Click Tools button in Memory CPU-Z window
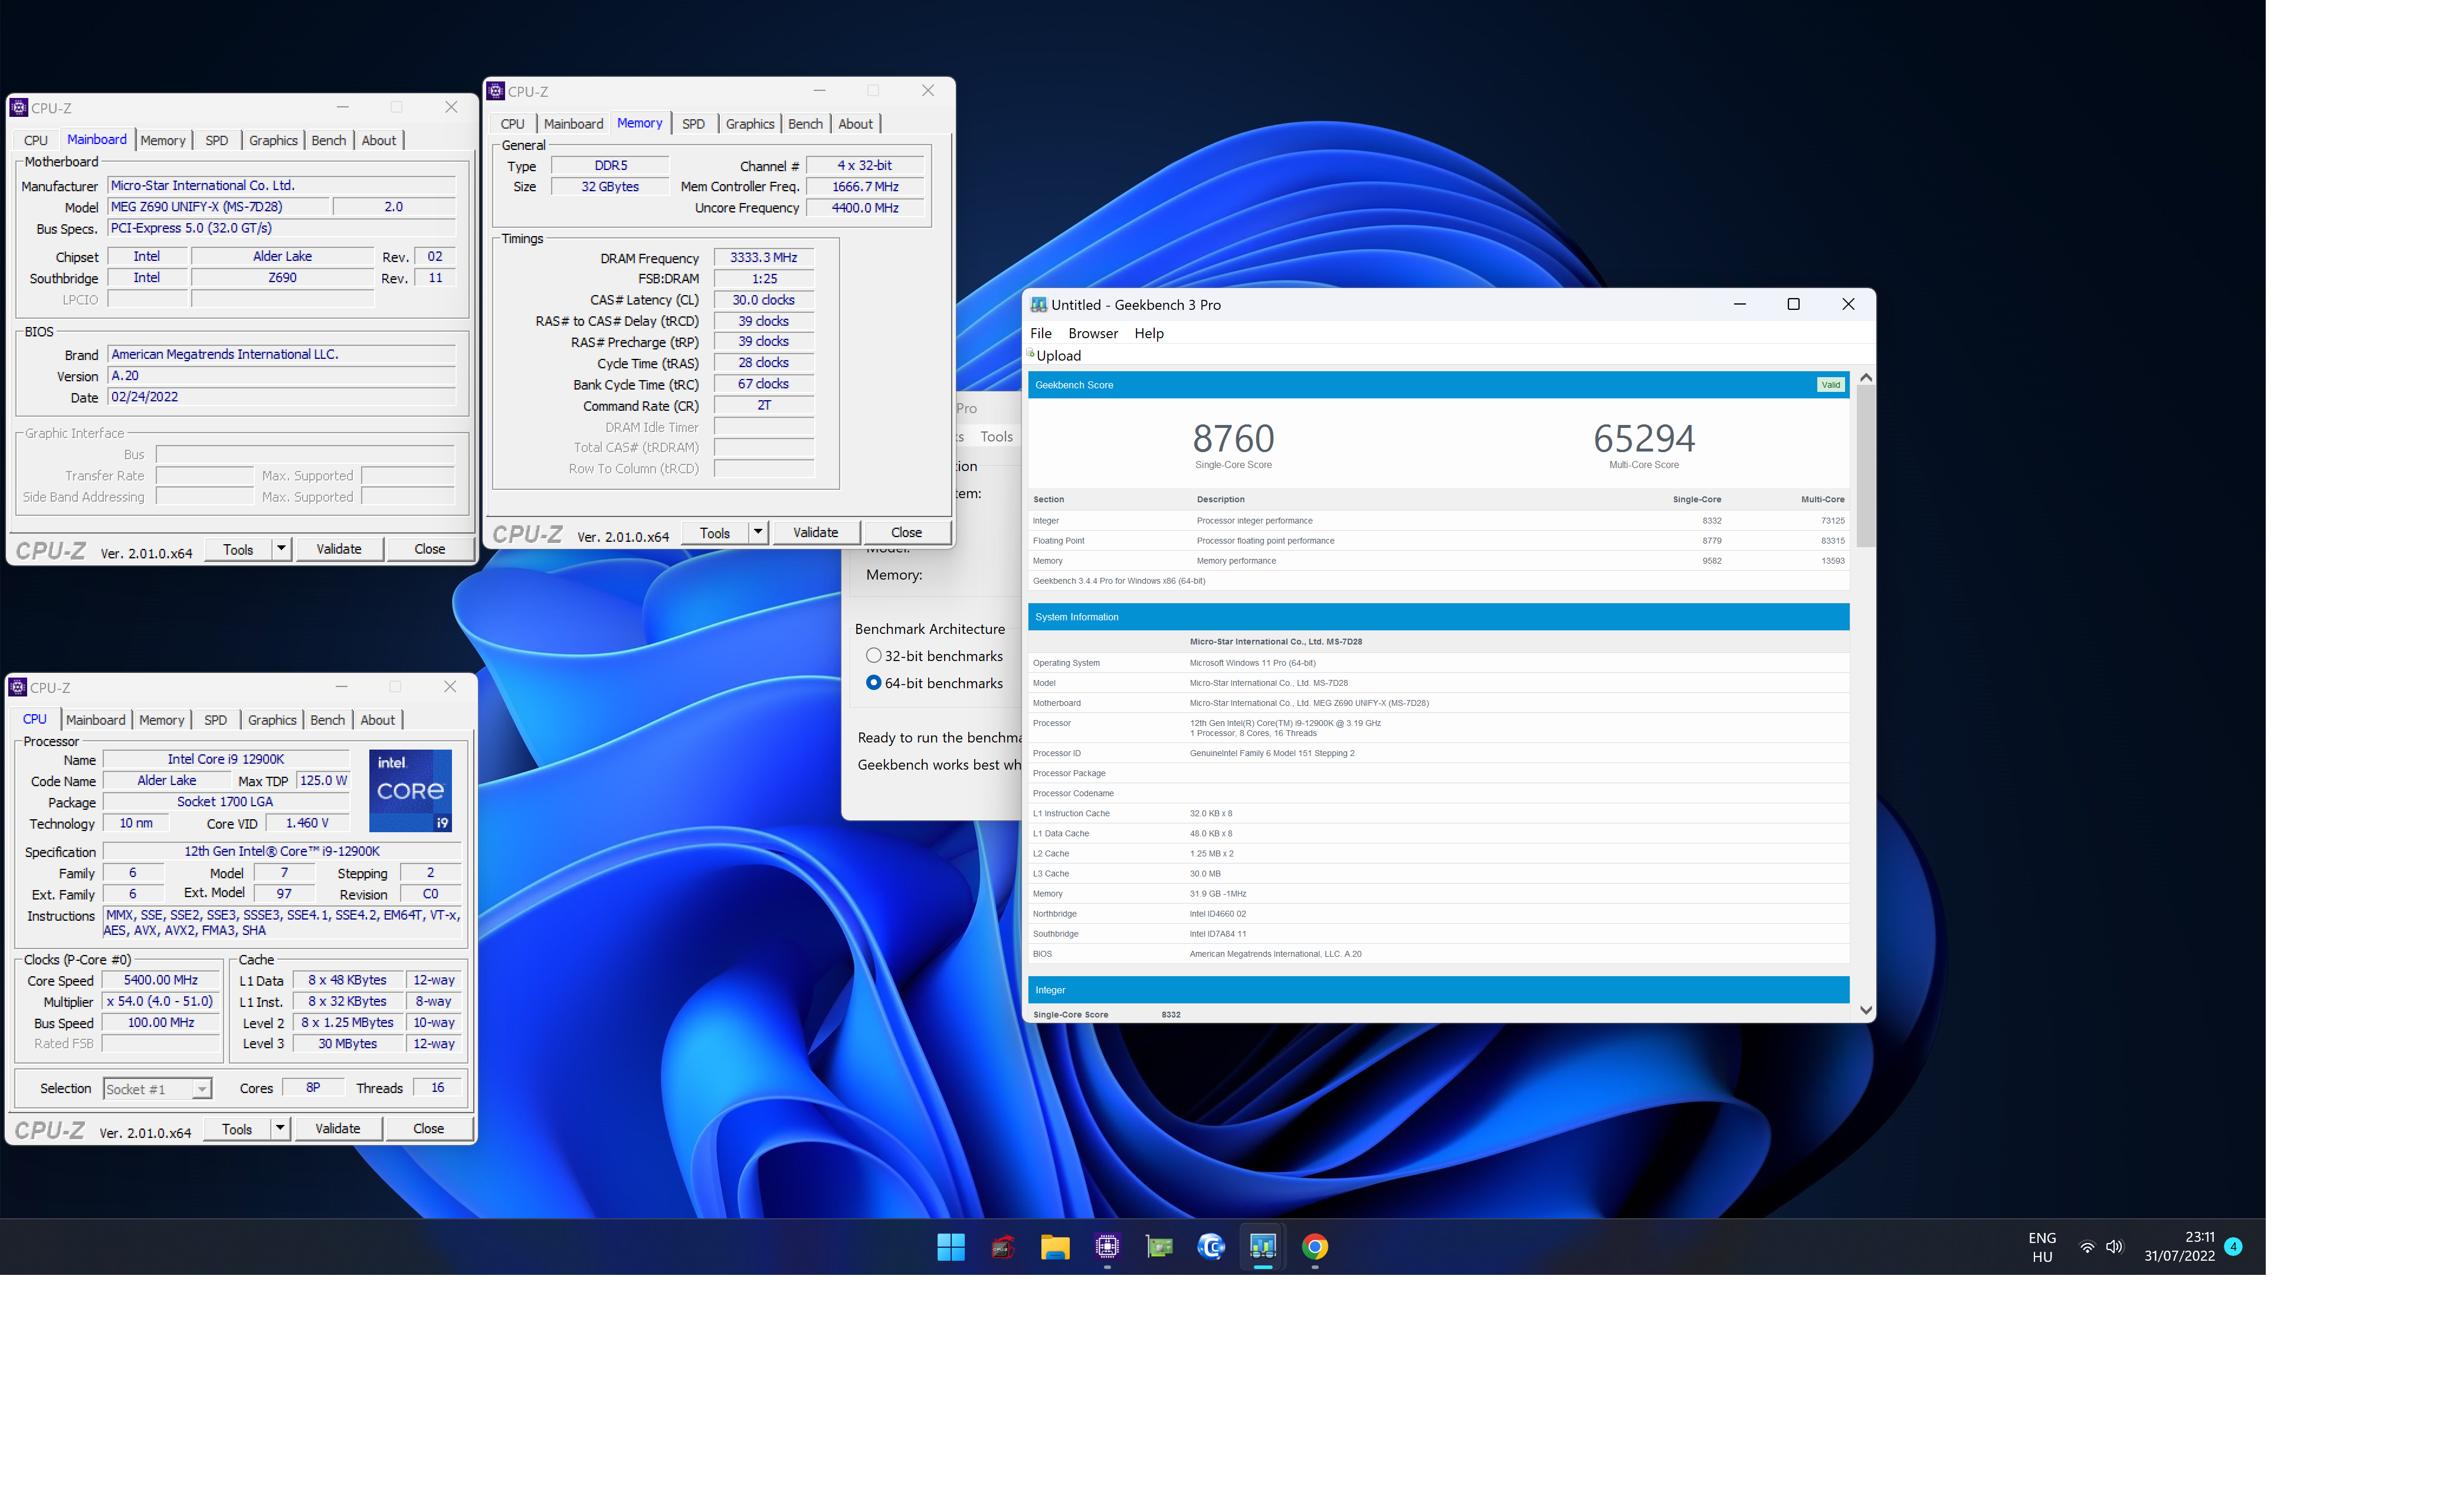 [715, 533]
